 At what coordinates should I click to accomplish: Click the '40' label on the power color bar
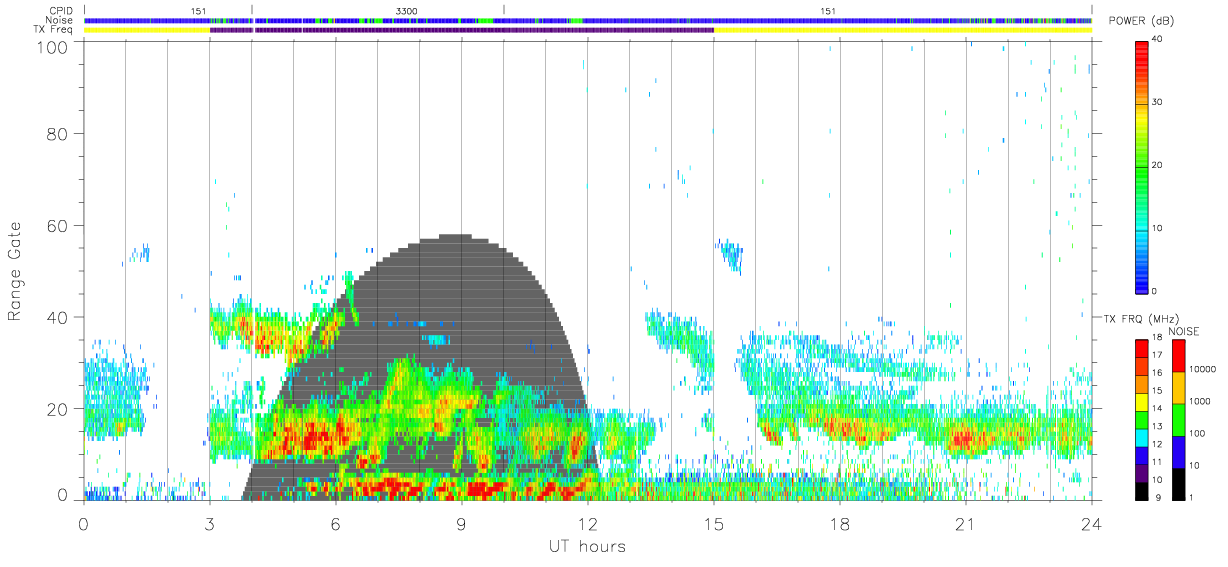tap(1158, 40)
